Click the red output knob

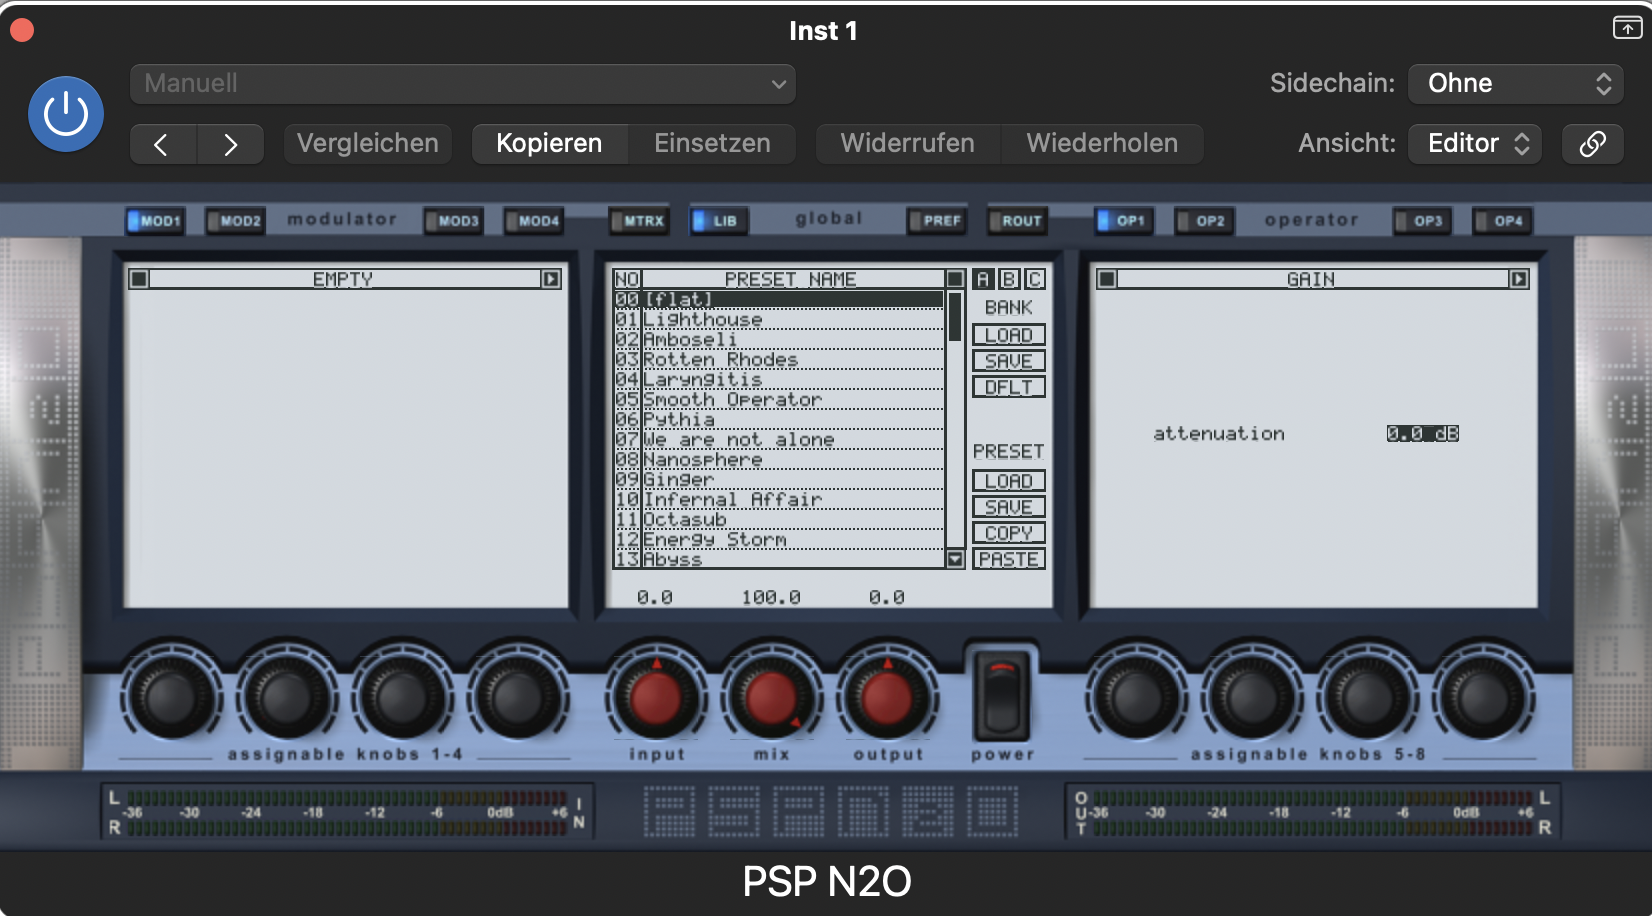tap(887, 697)
